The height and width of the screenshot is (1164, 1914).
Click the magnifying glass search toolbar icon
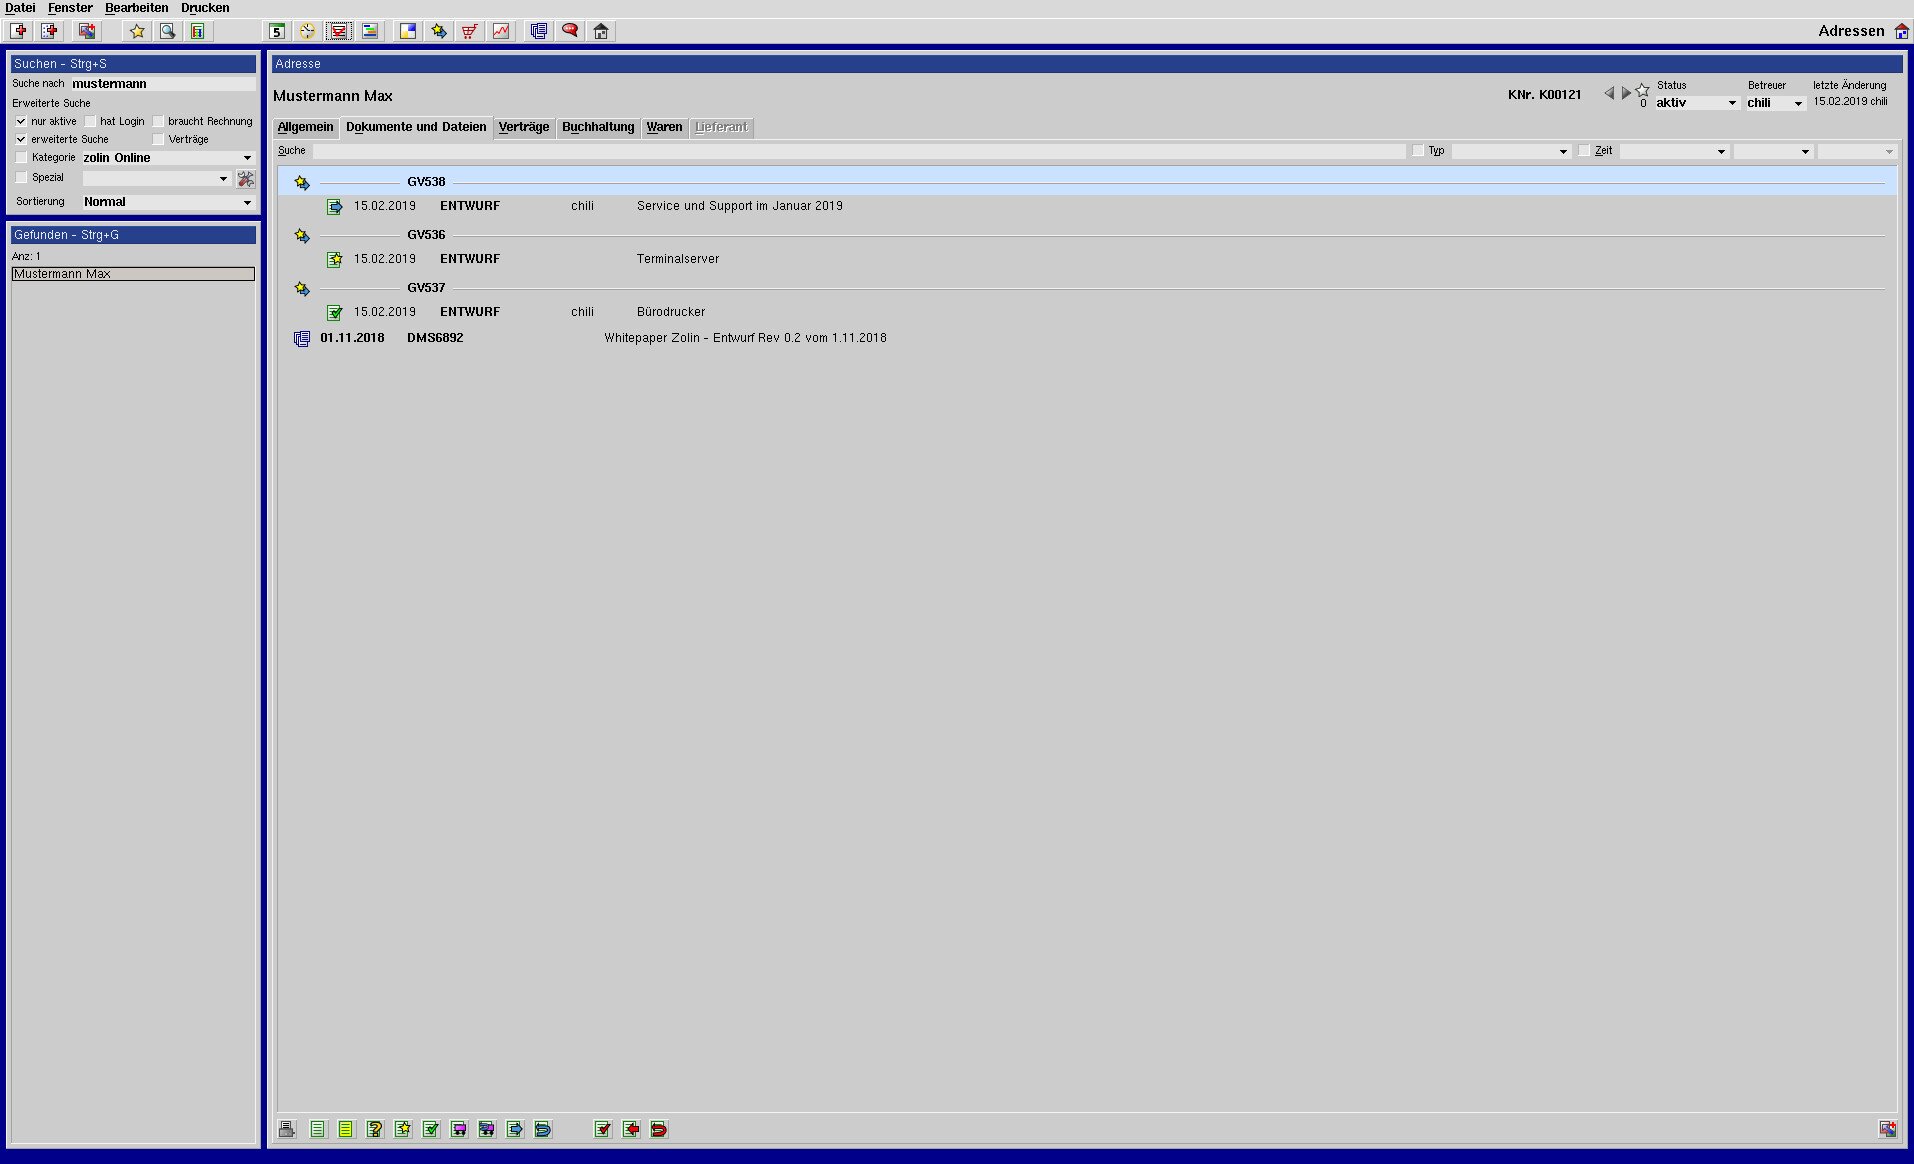tap(168, 31)
